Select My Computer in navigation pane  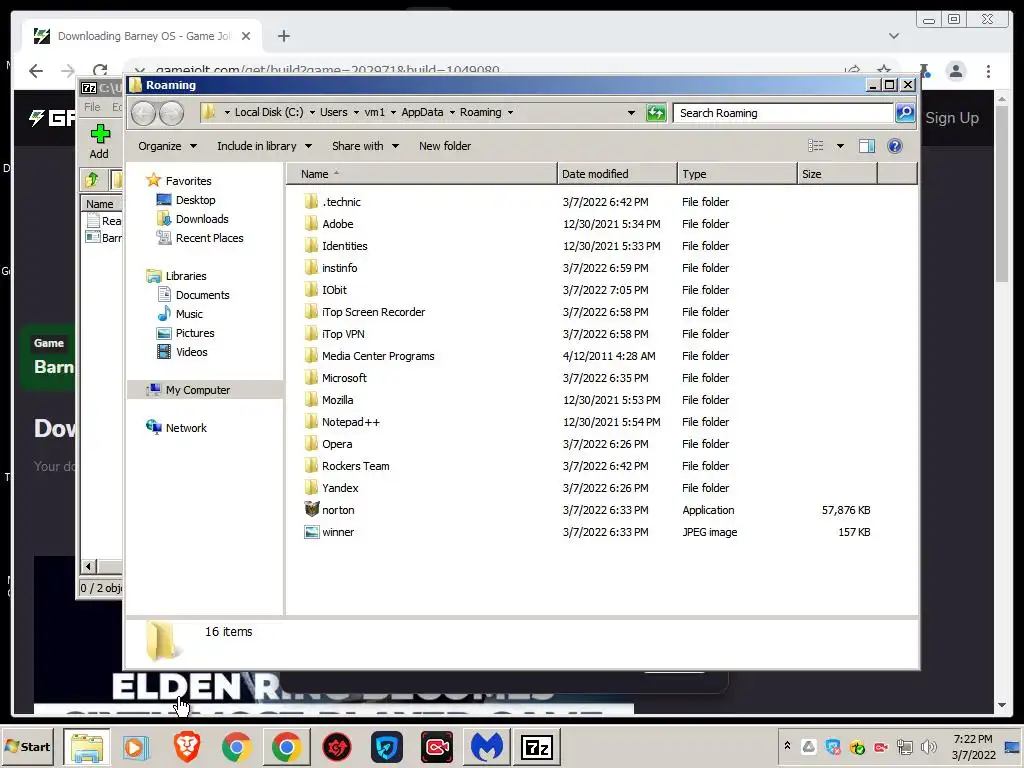coord(205,390)
